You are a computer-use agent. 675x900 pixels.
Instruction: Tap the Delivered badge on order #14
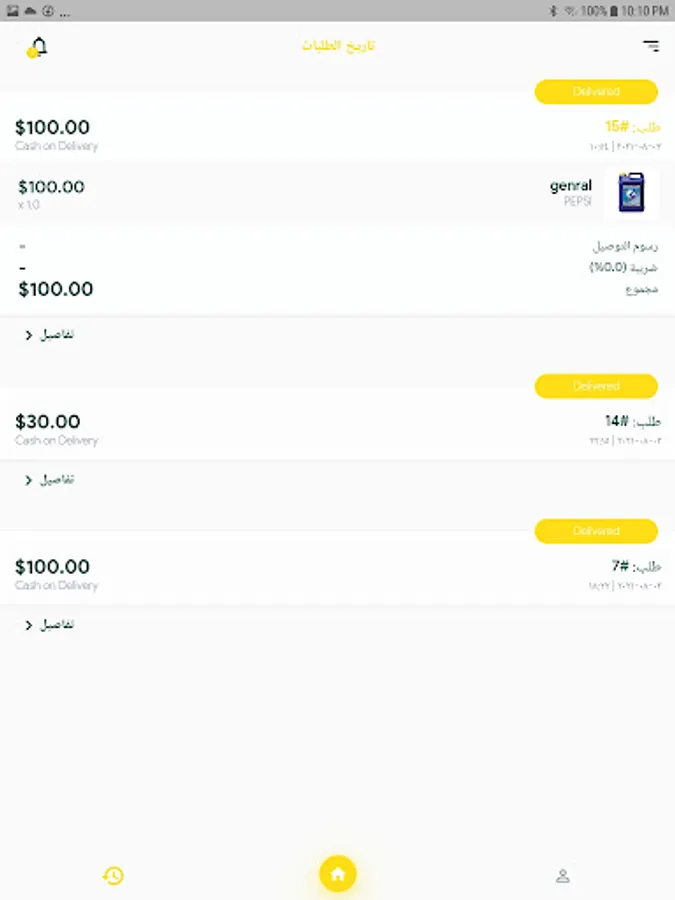coord(596,386)
